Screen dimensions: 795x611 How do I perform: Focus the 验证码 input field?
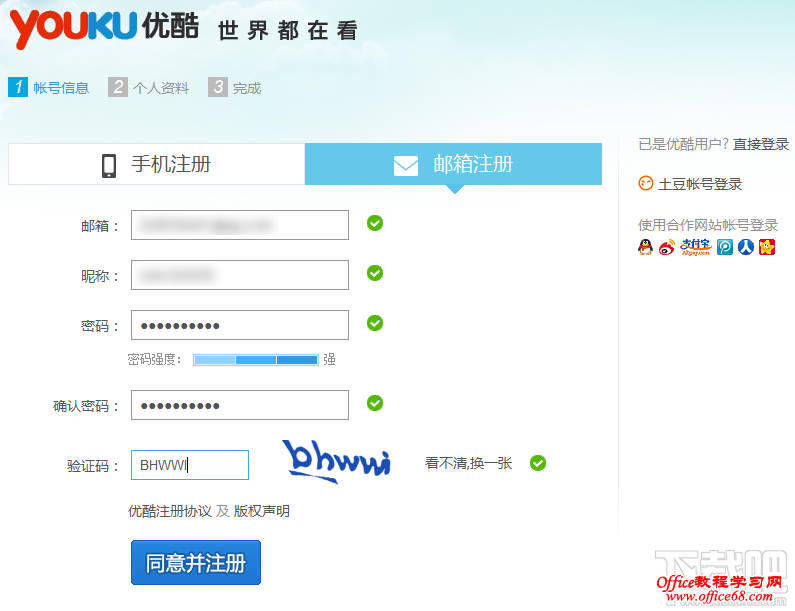190,464
